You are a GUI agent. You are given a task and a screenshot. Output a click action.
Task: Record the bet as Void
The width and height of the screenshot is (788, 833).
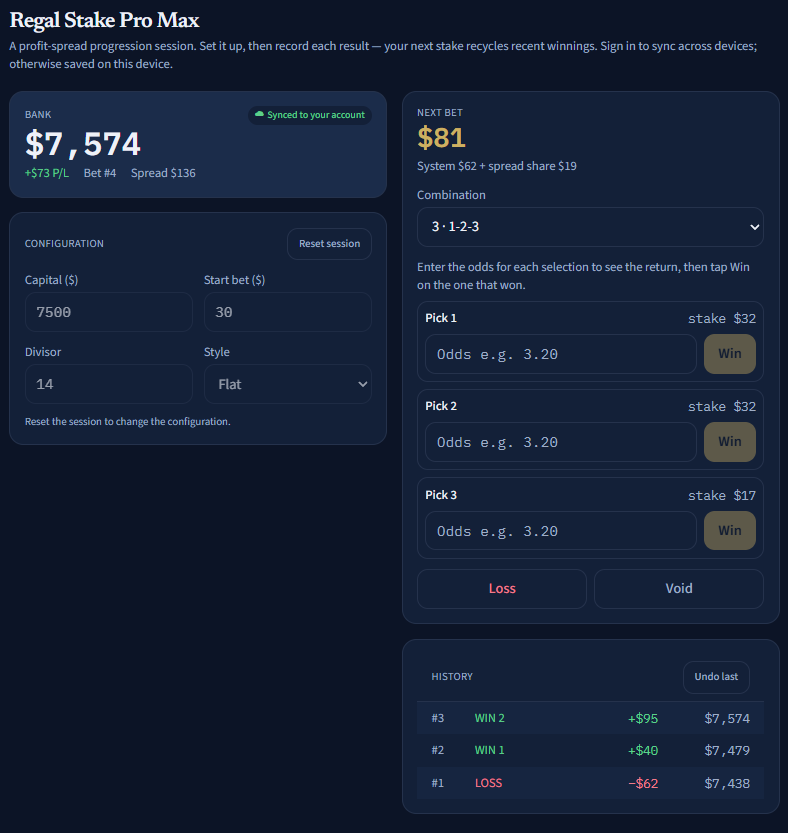click(679, 589)
